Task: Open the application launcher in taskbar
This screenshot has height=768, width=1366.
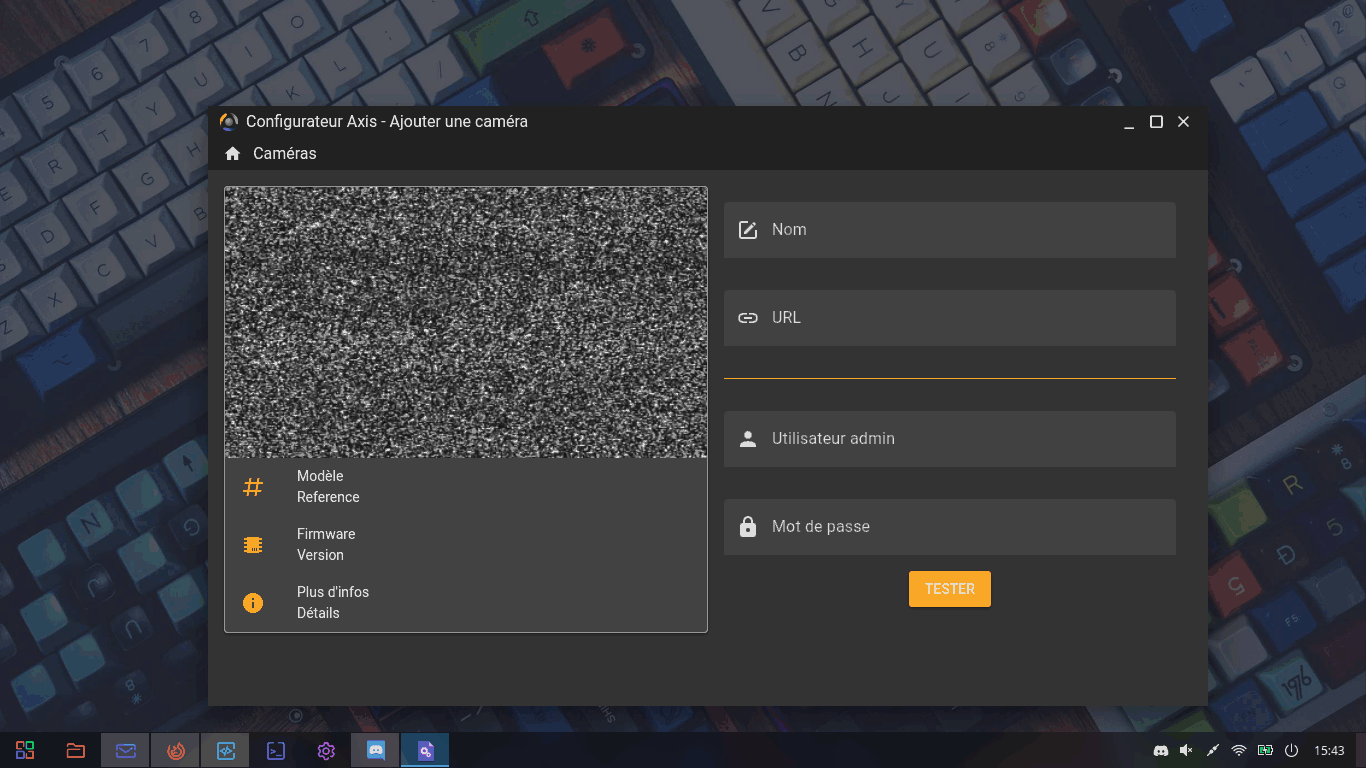Action: point(25,750)
